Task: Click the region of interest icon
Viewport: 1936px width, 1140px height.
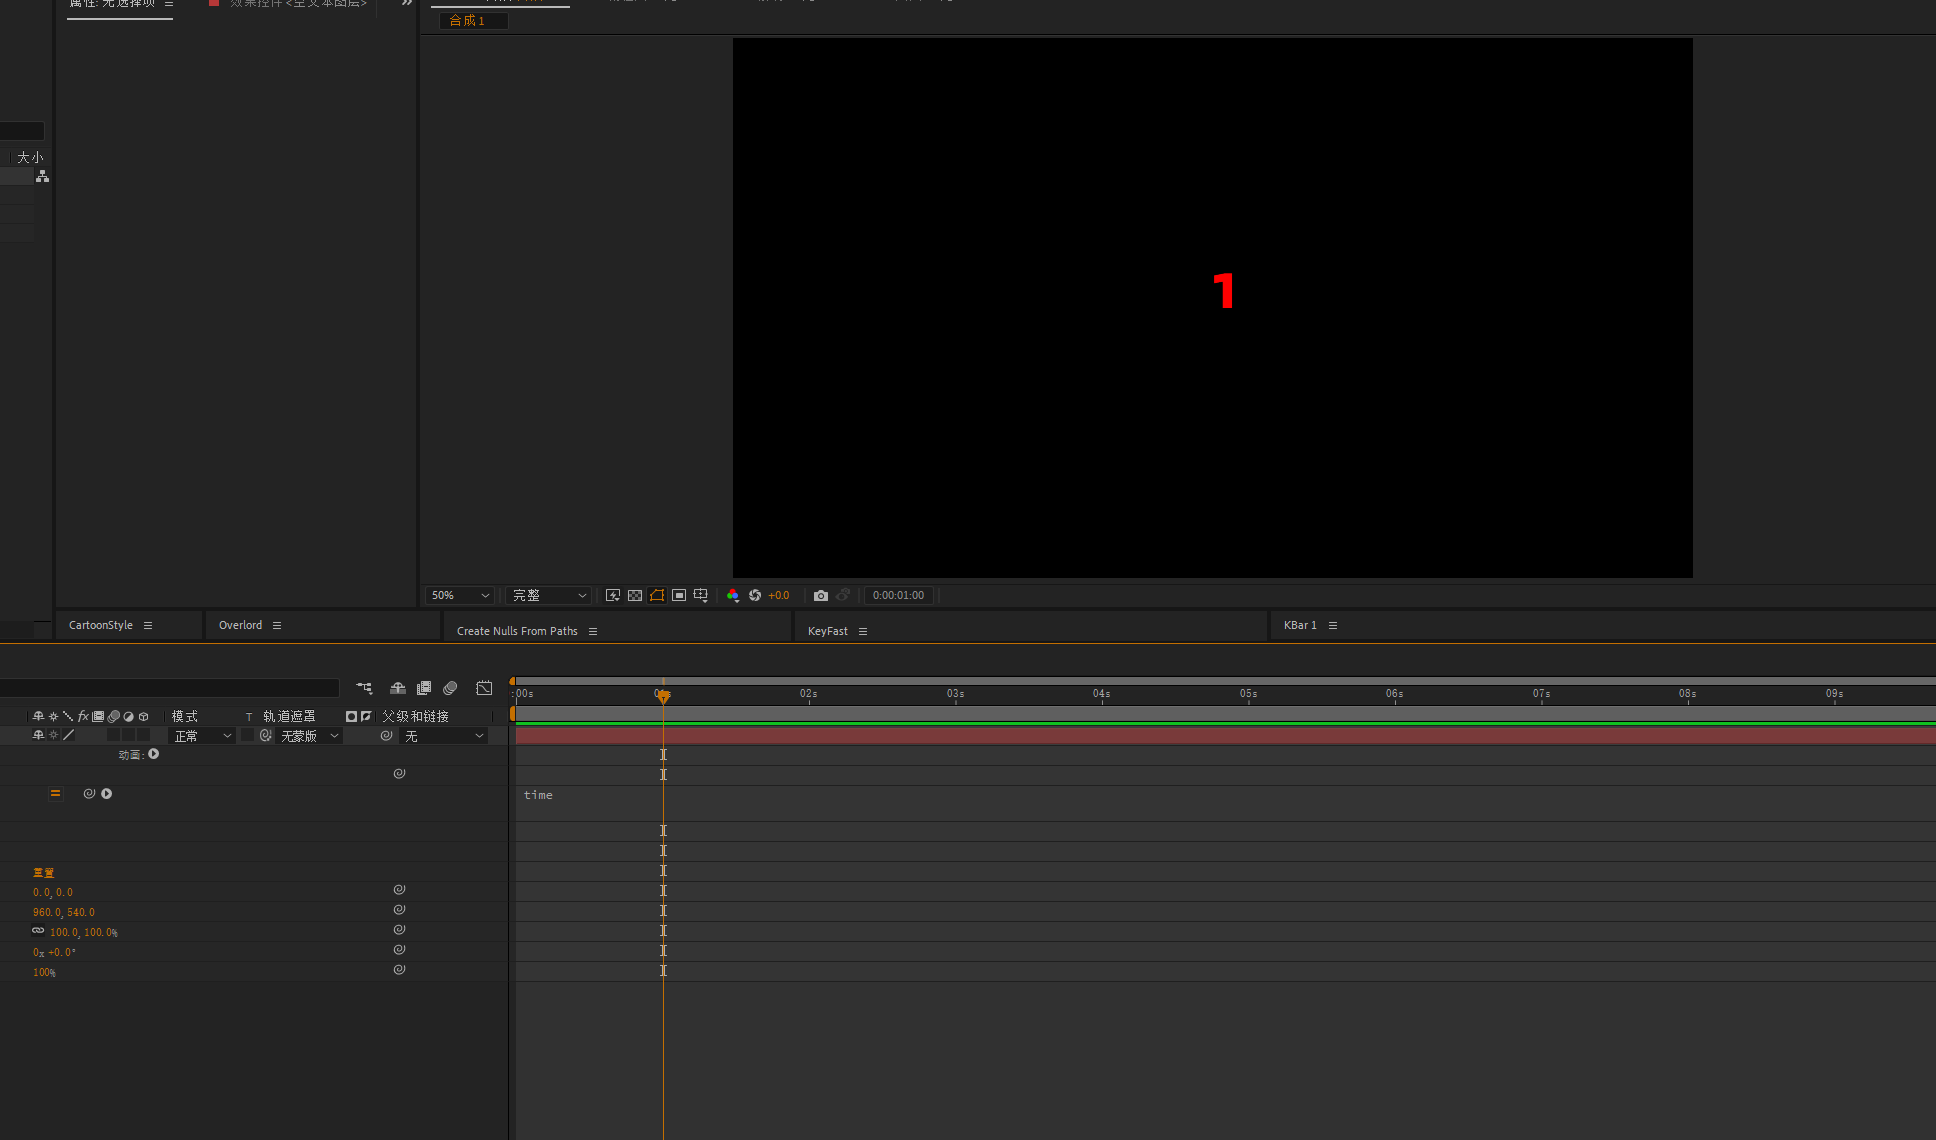Action: coord(679,595)
